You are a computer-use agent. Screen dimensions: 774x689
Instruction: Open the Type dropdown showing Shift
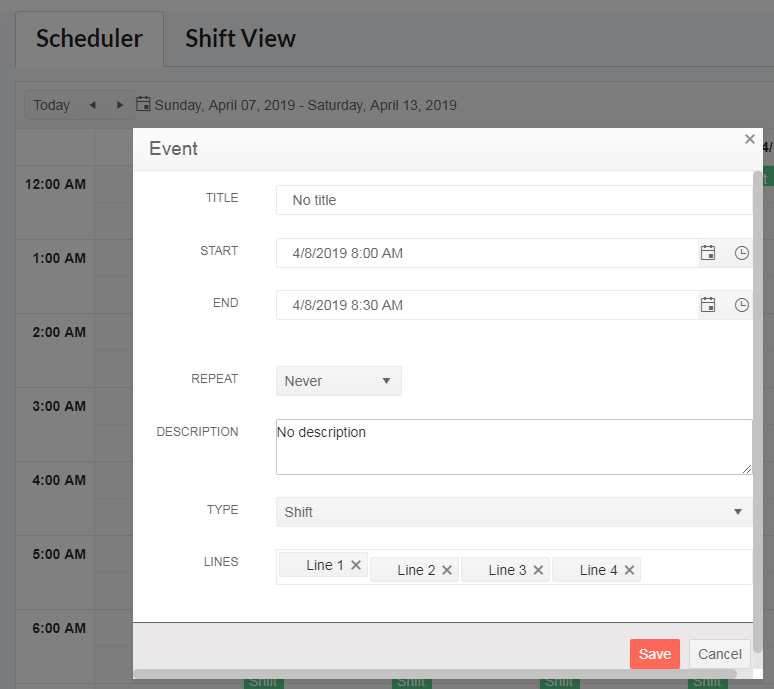coord(513,512)
